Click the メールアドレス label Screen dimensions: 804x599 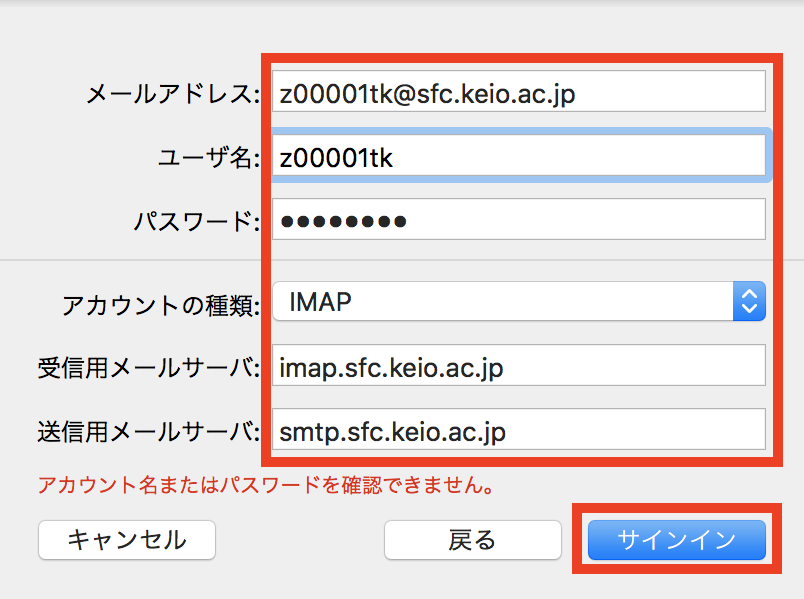pyautogui.click(x=172, y=94)
